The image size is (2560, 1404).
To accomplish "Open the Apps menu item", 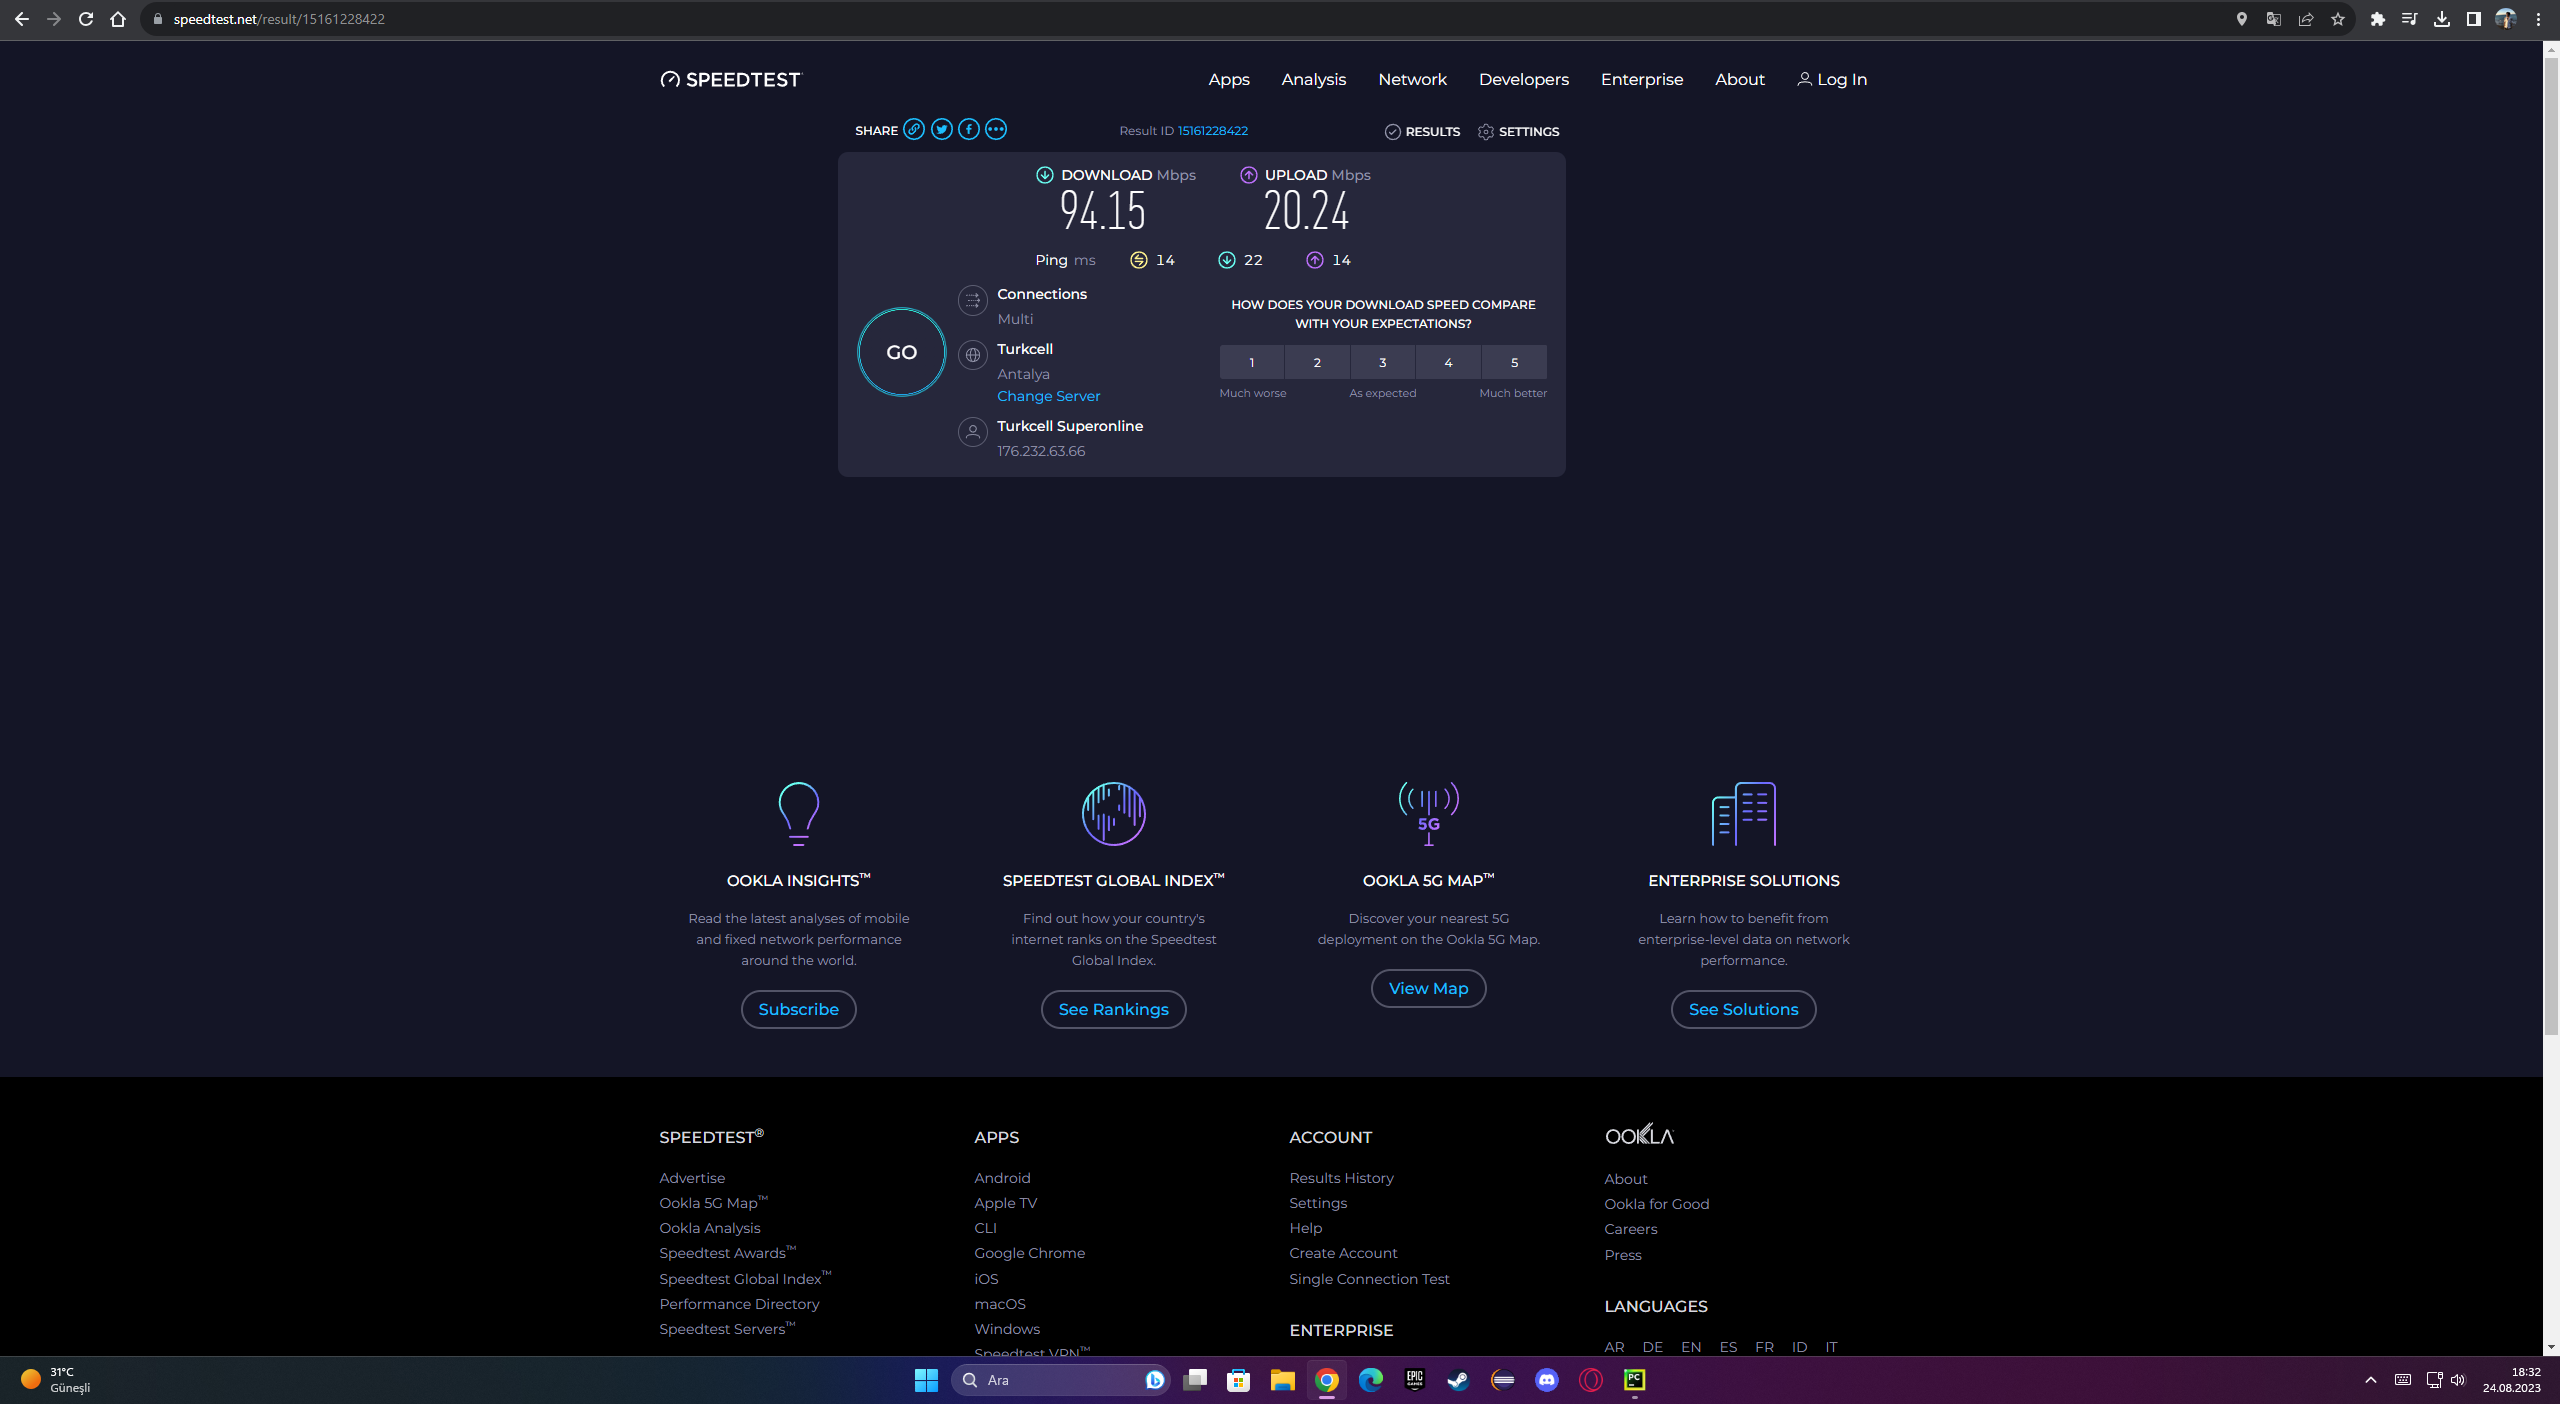I will pyautogui.click(x=1228, y=79).
